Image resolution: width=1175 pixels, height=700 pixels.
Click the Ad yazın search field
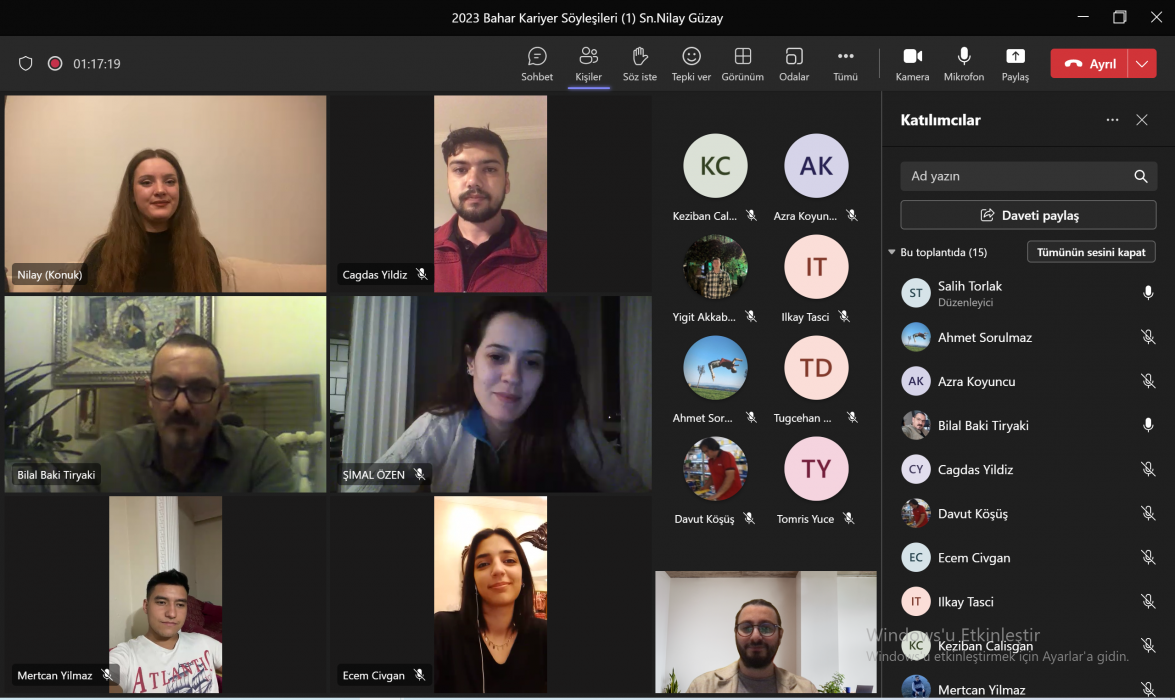1015,176
